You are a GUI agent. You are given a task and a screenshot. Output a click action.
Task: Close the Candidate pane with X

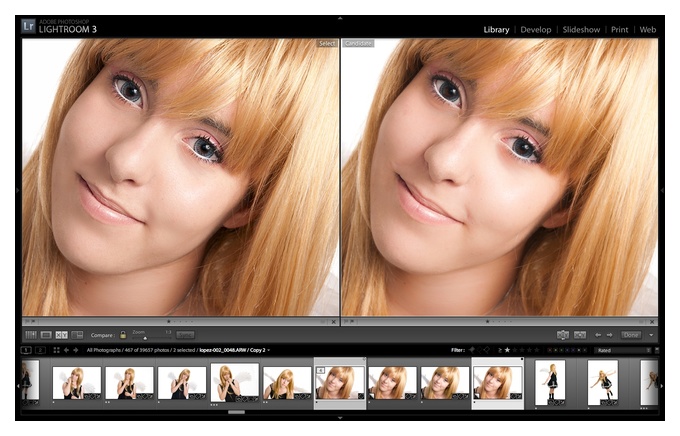(x=652, y=322)
